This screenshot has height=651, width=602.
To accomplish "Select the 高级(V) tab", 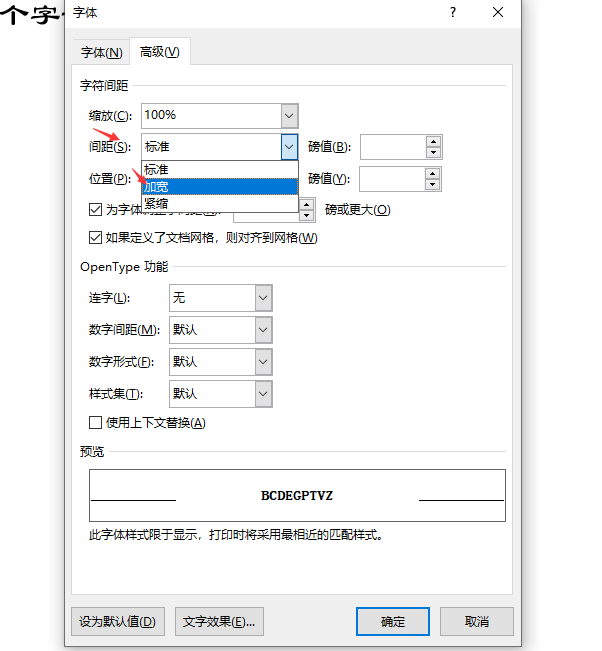I will pyautogui.click(x=160, y=52).
